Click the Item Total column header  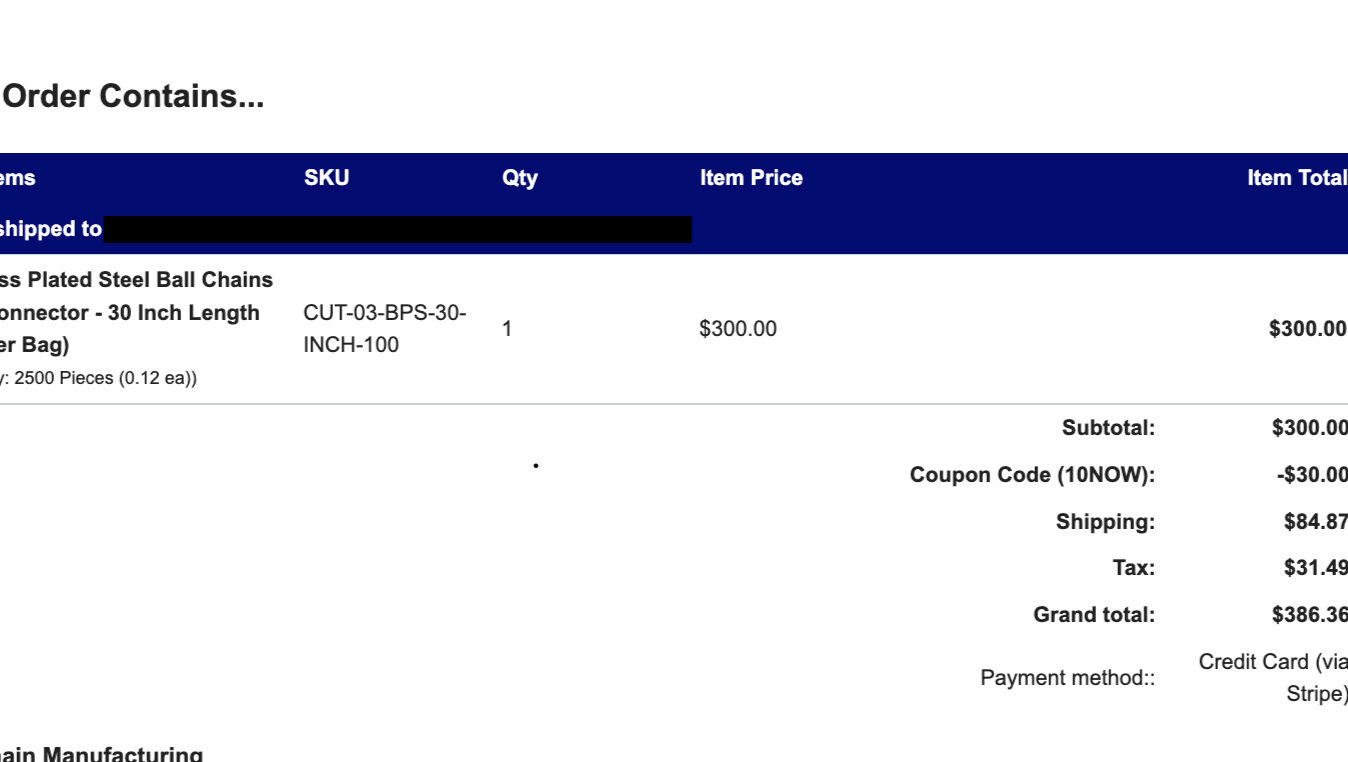[1296, 178]
